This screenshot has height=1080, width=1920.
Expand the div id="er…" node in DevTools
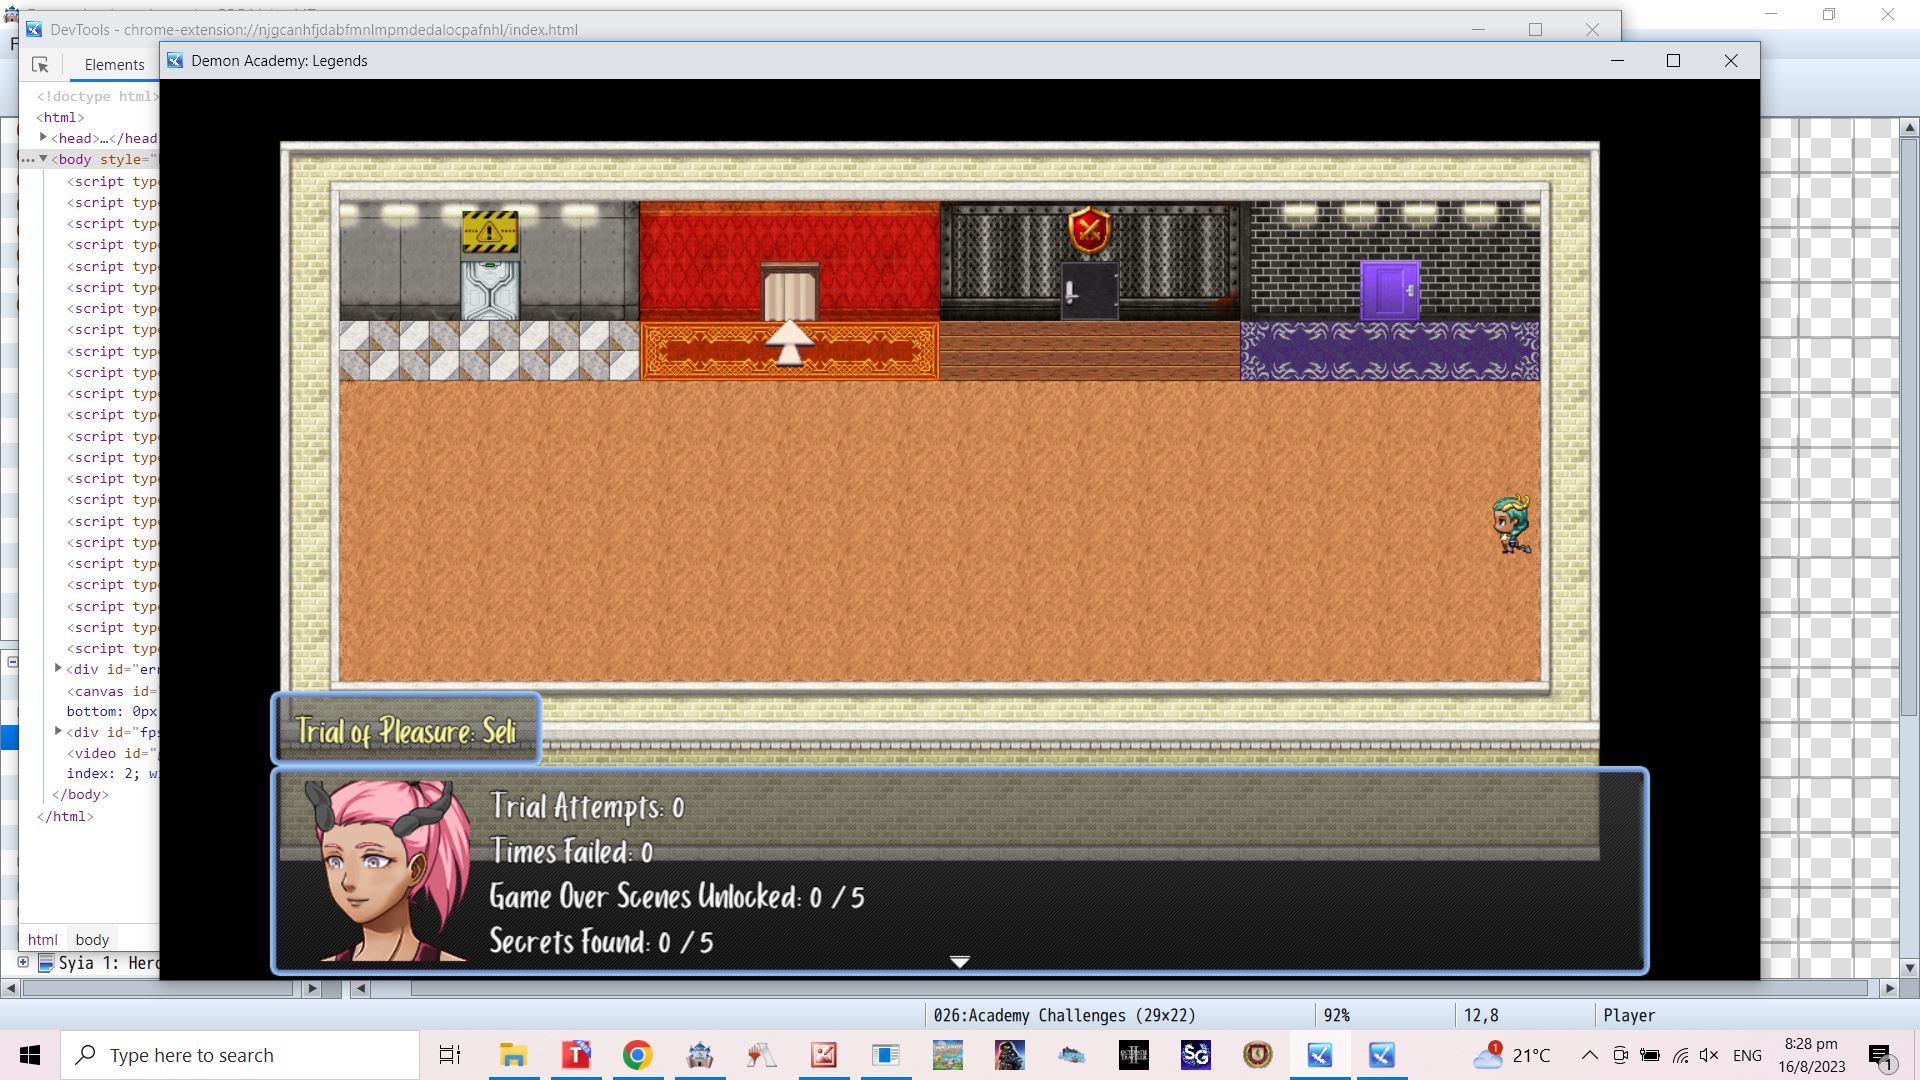(x=58, y=668)
